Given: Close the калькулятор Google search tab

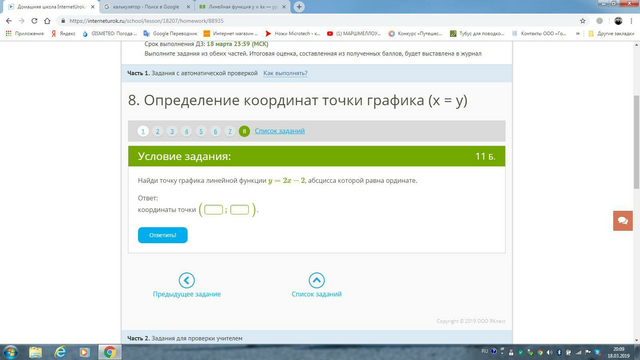Looking at the screenshot, I should pyautogui.click(x=188, y=7).
